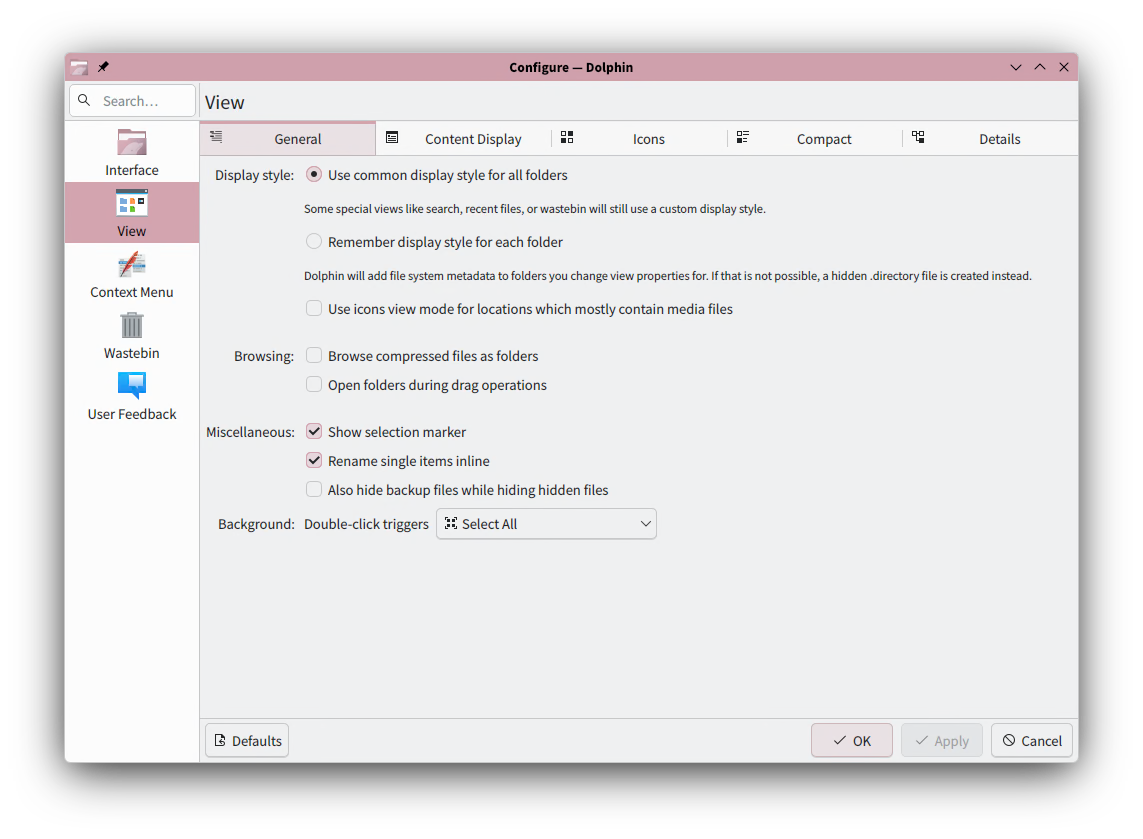The height and width of the screenshot is (839, 1143).
Task: Click the Apply button
Action: point(942,741)
